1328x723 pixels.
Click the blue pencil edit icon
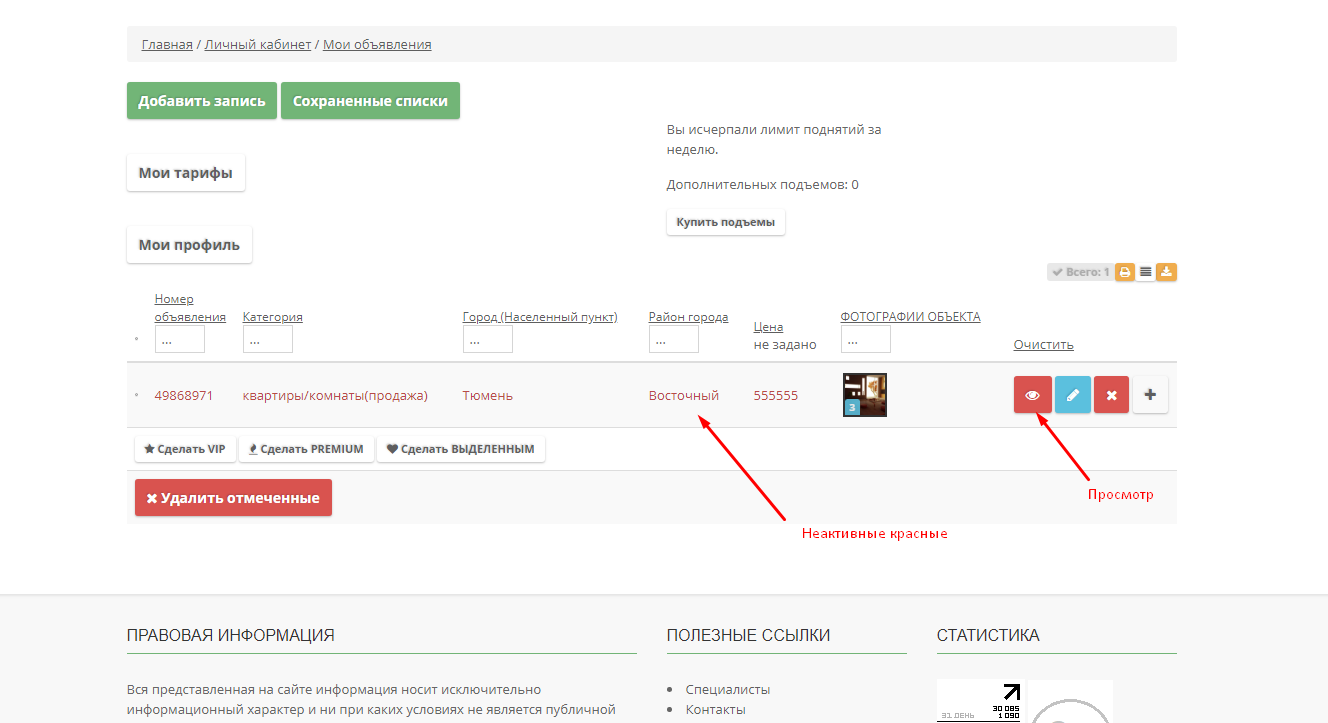[1073, 395]
